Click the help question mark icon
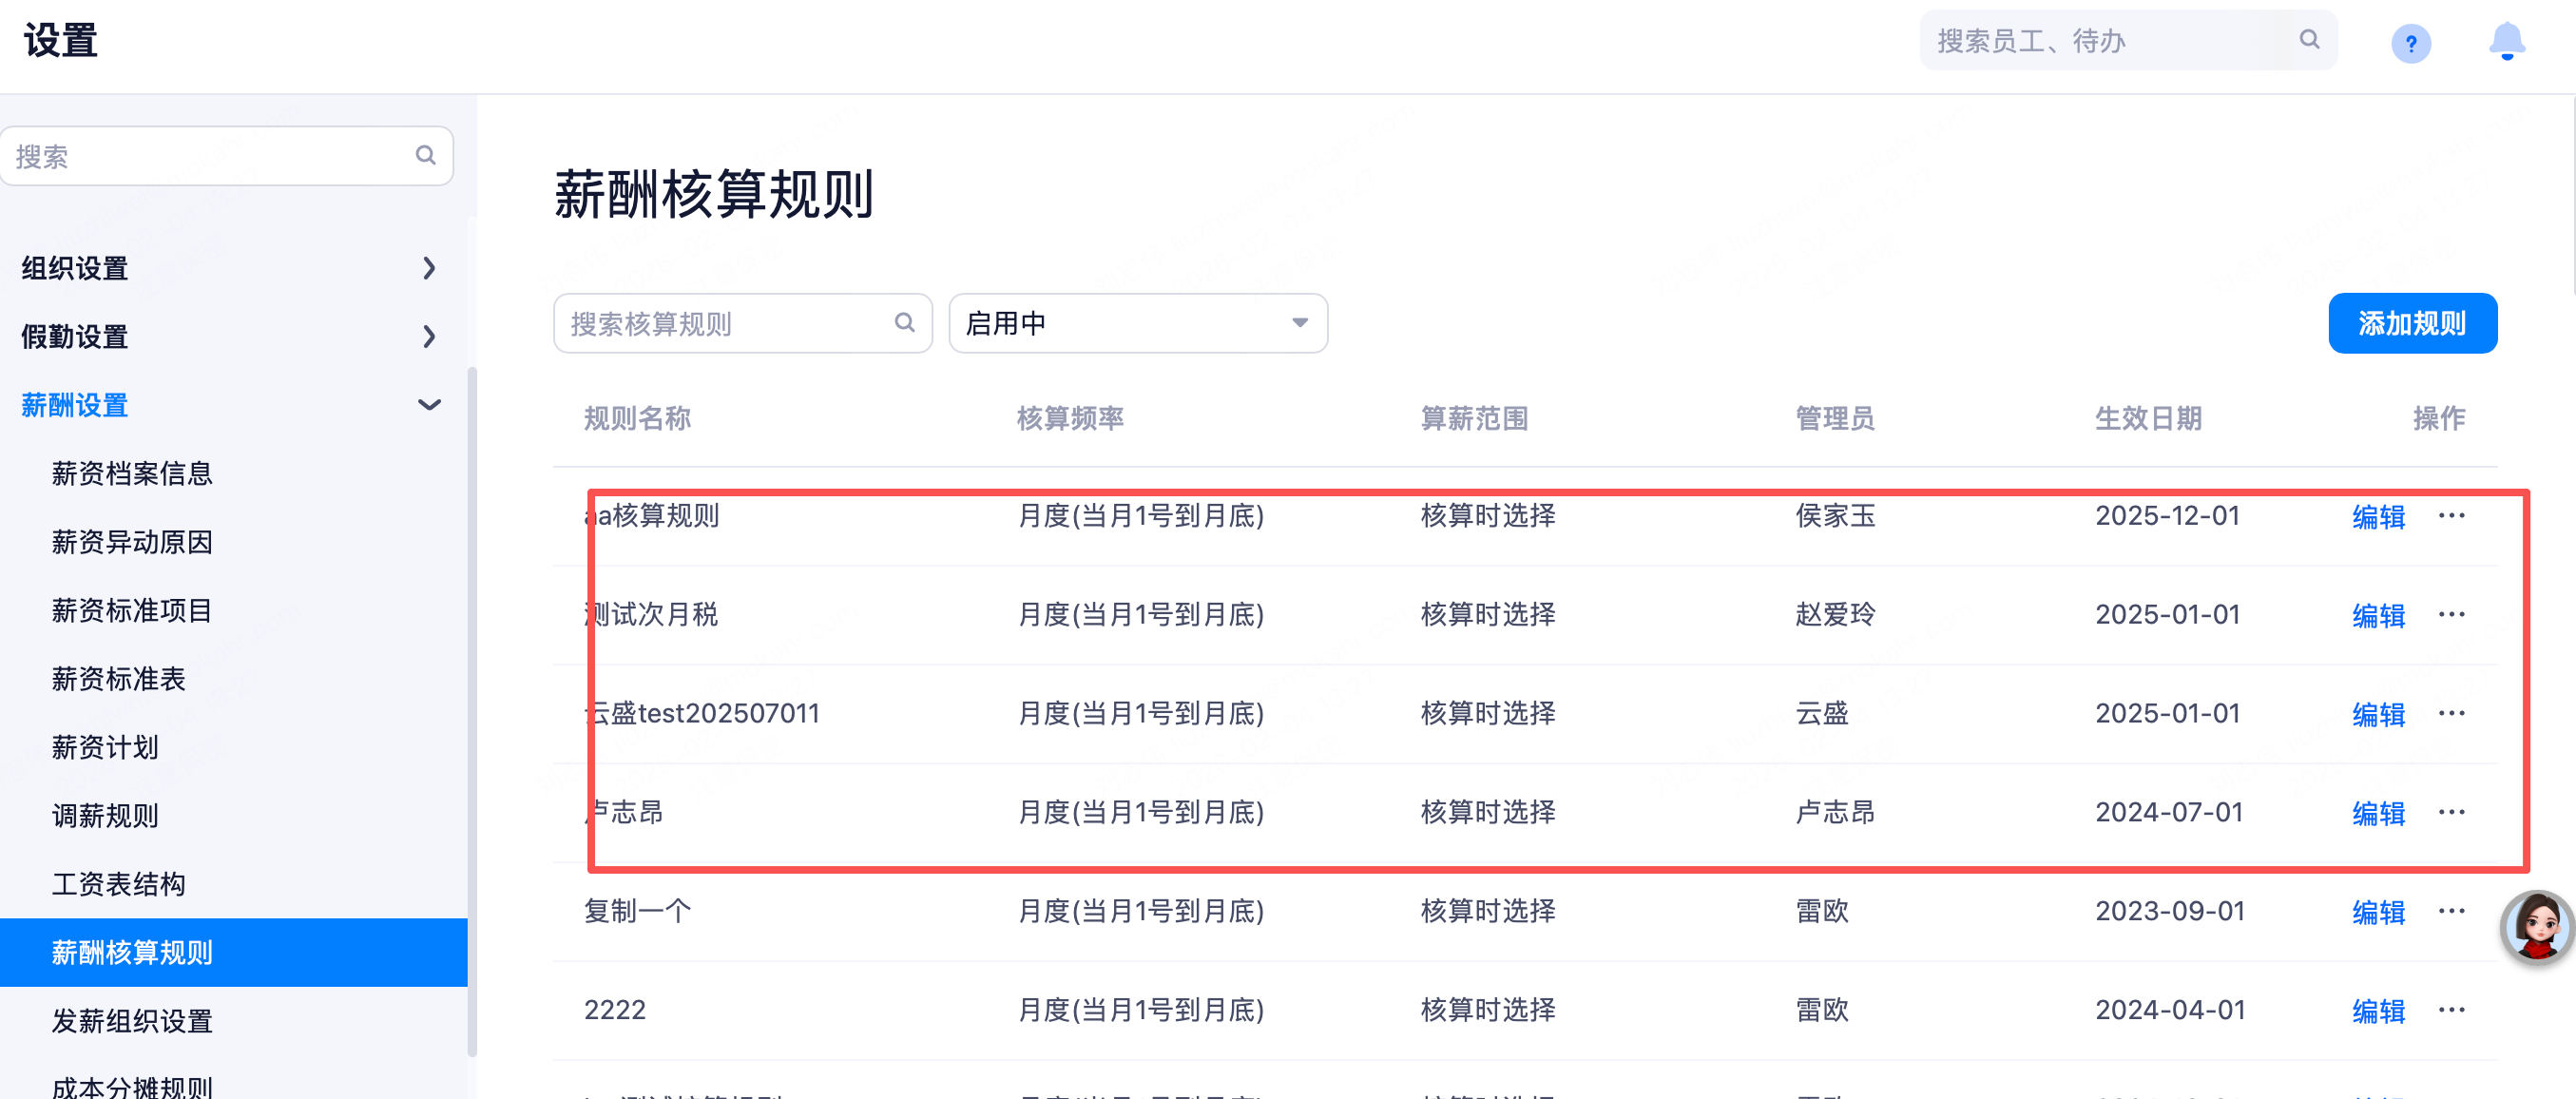This screenshot has height=1099, width=2576. coord(2410,44)
